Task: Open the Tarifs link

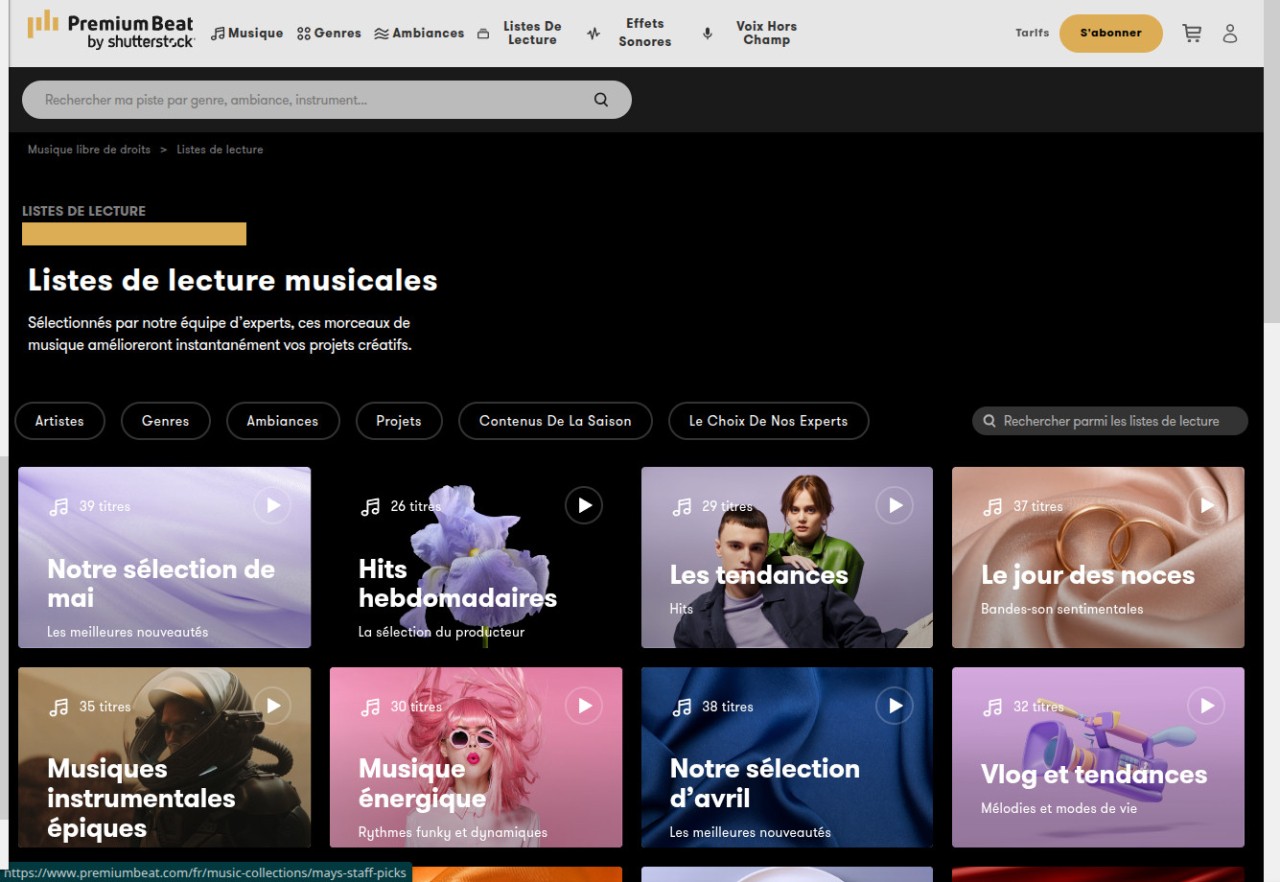Action: [x=1032, y=33]
